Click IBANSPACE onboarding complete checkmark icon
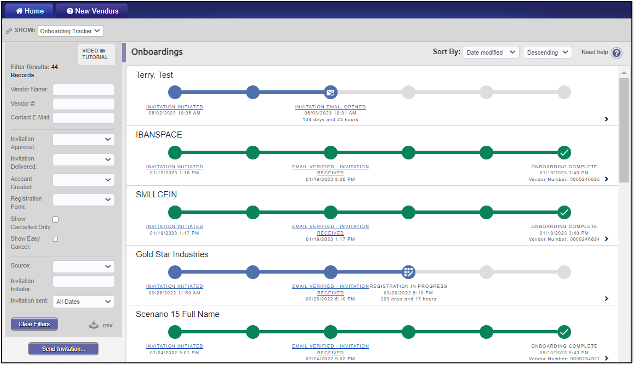 click(564, 153)
